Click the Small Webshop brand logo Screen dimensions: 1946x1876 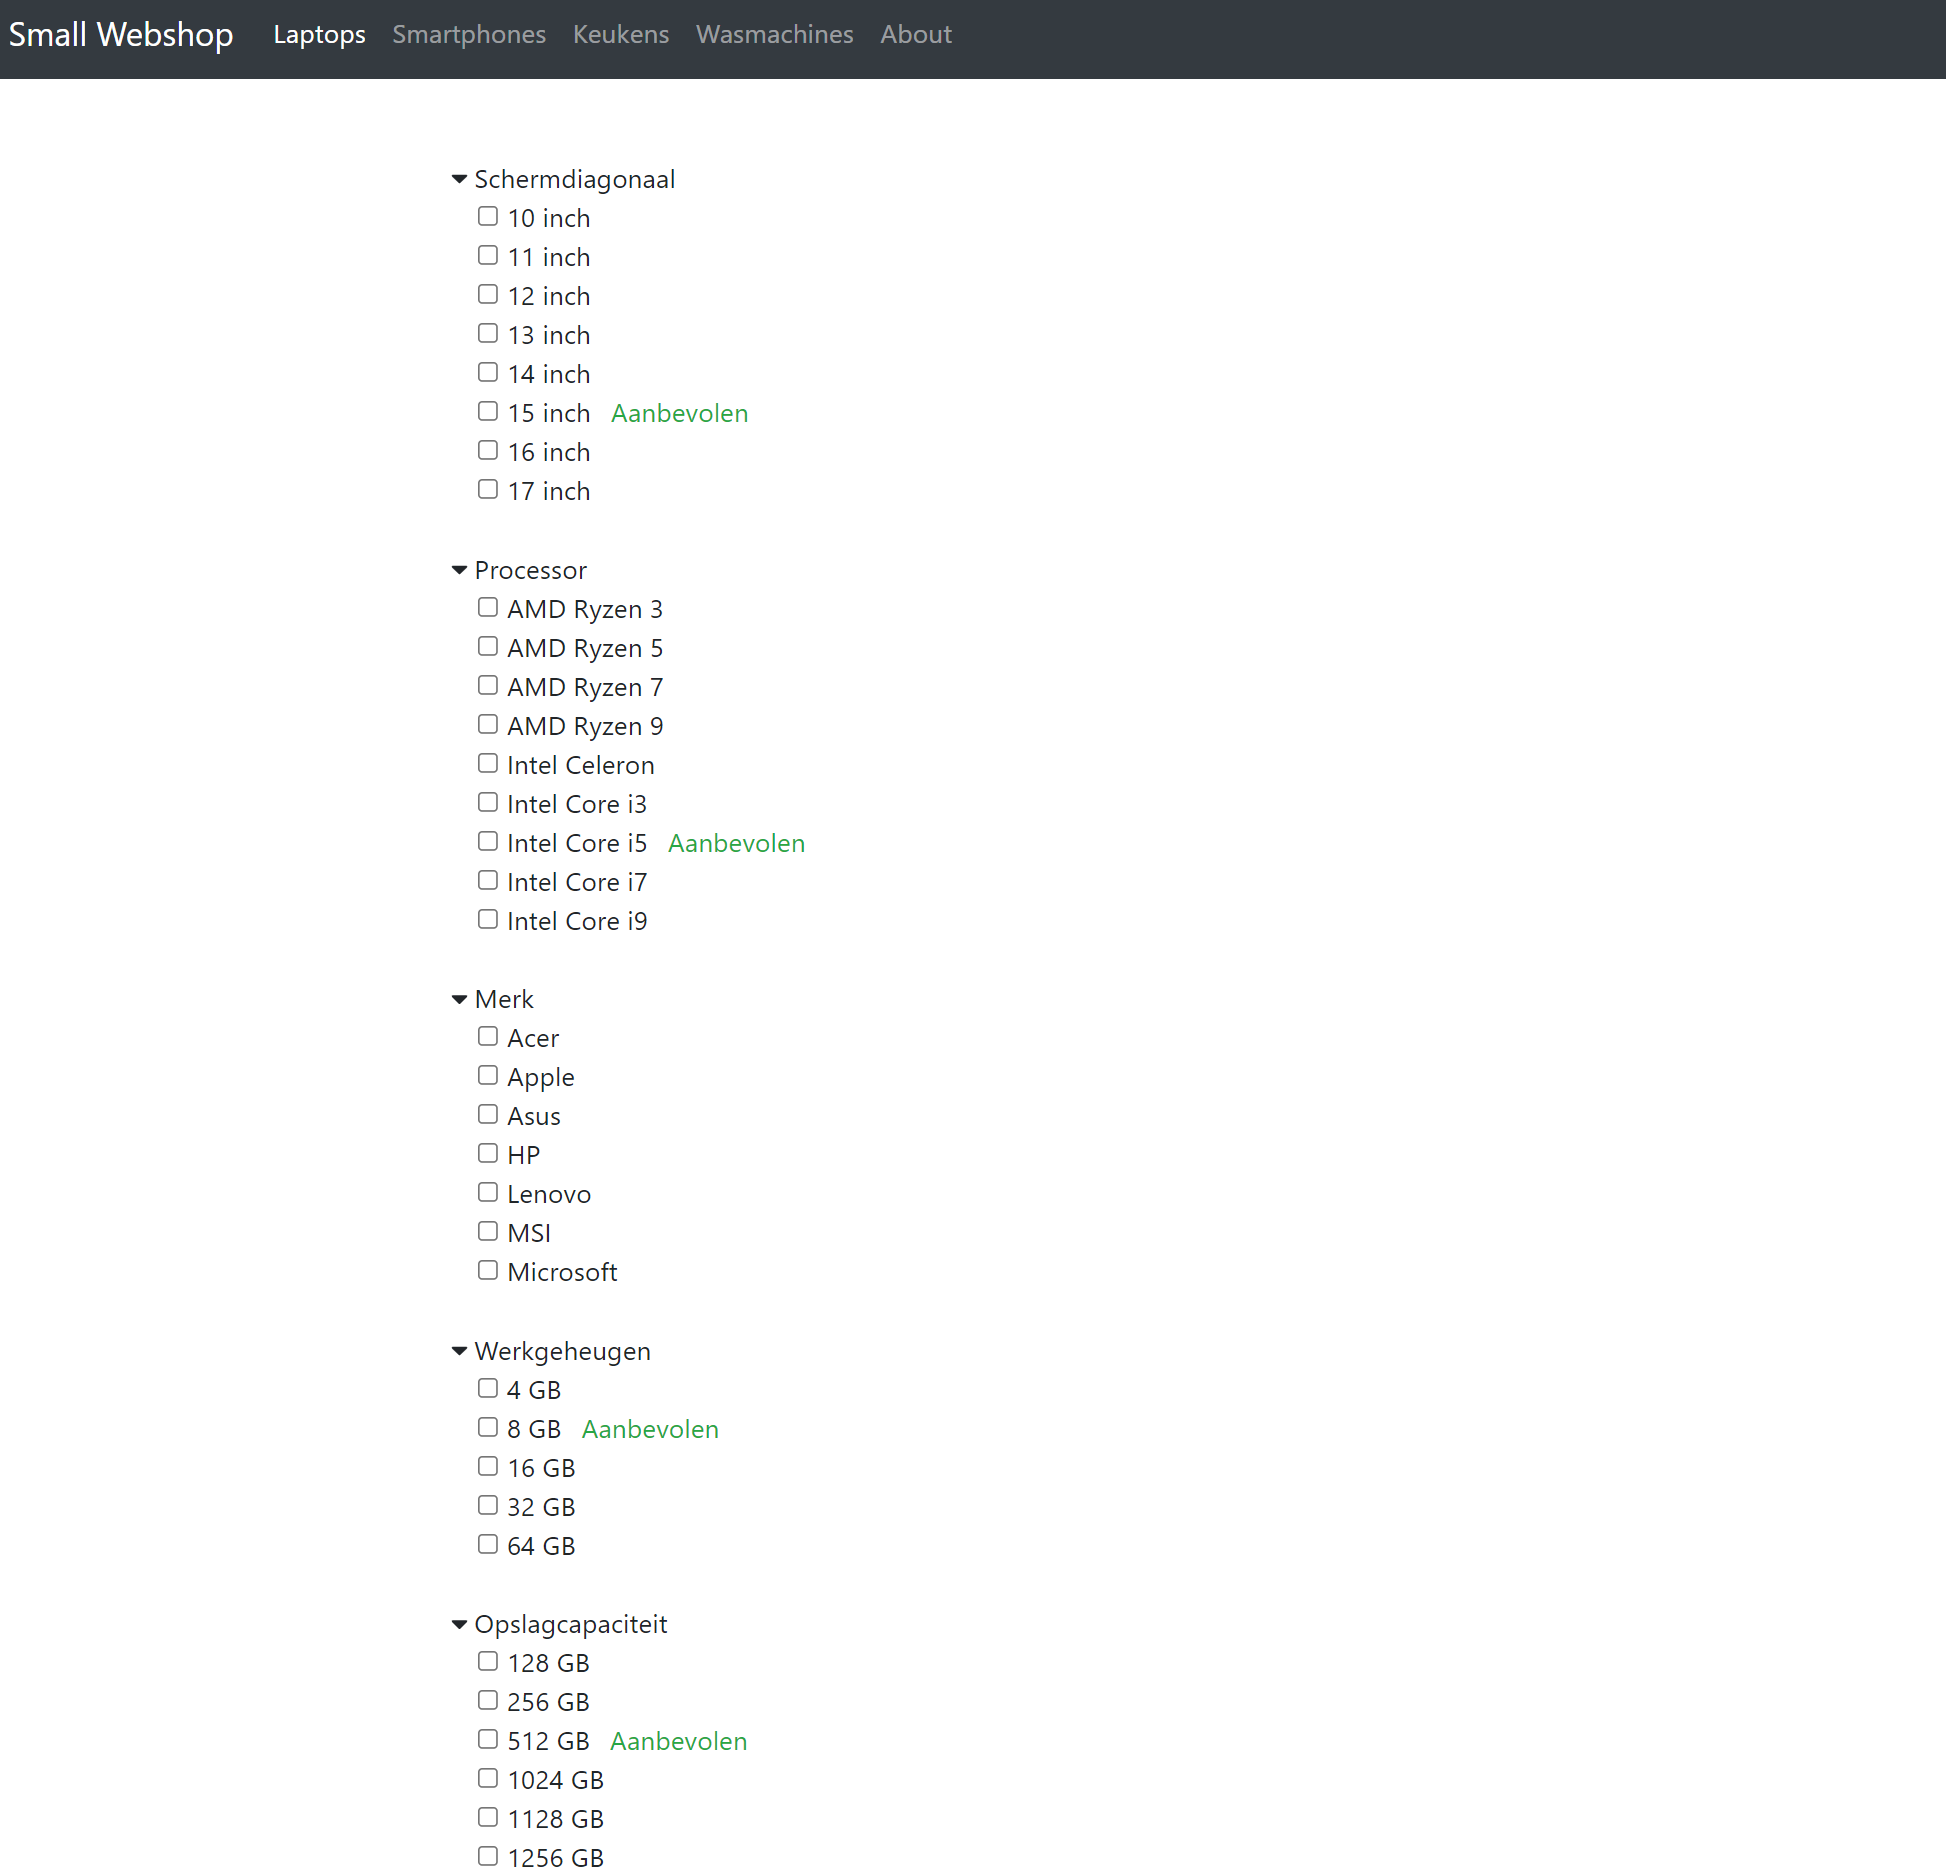[121, 35]
